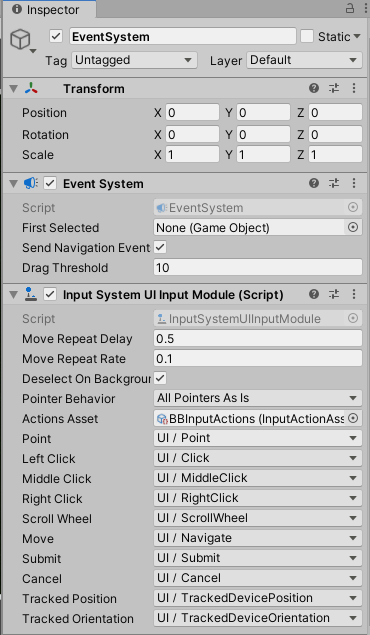Toggle the Static checkbox
The height and width of the screenshot is (635, 370).
307,36
